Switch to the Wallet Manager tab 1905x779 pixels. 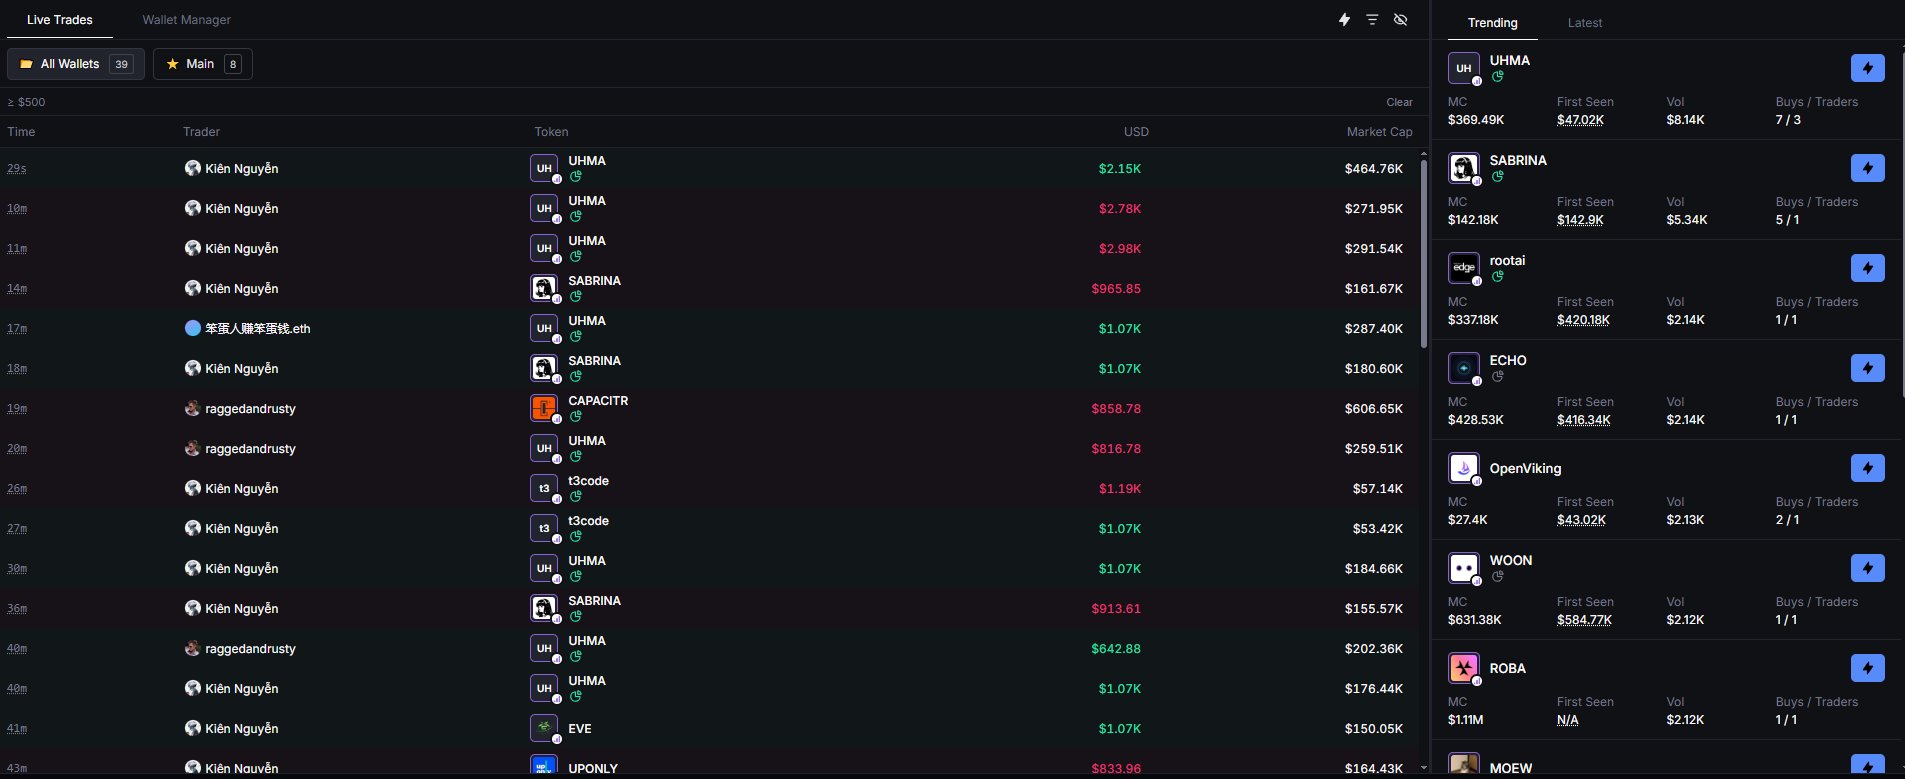tap(187, 20)
